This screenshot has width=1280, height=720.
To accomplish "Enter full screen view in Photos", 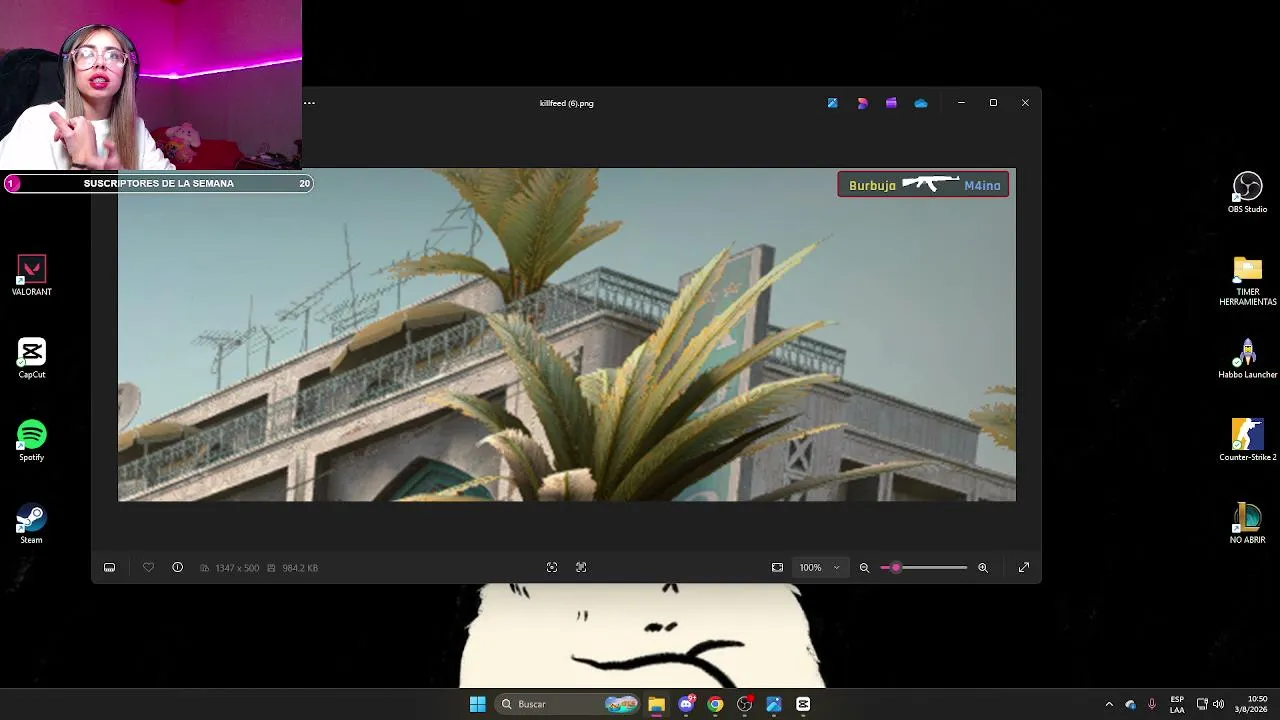I will tap(1024, 568).
